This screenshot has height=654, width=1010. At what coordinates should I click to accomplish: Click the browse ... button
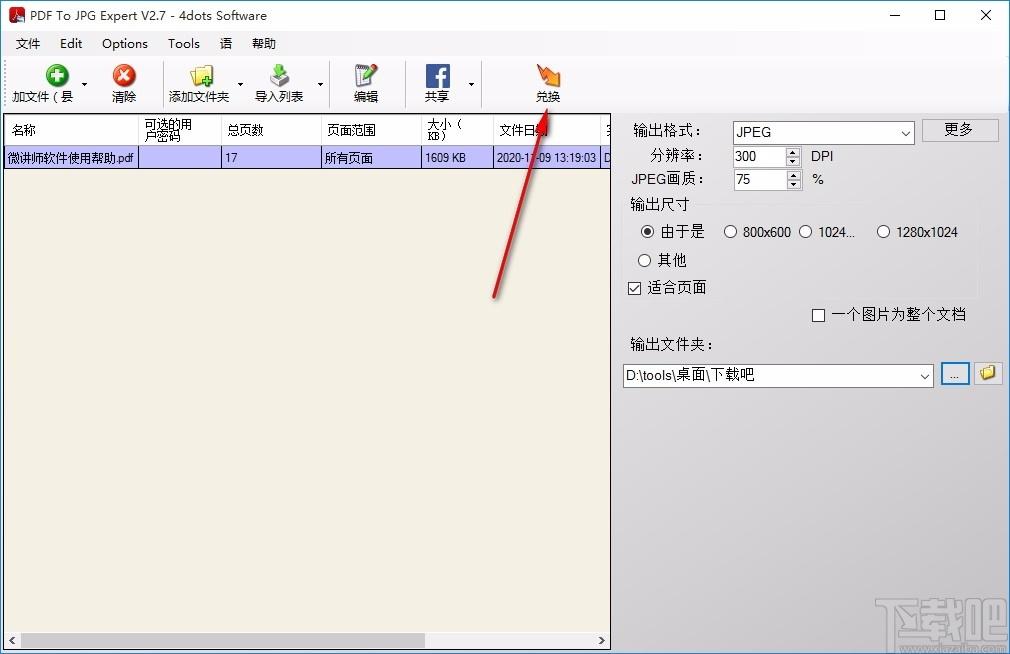tap(955, 374)
